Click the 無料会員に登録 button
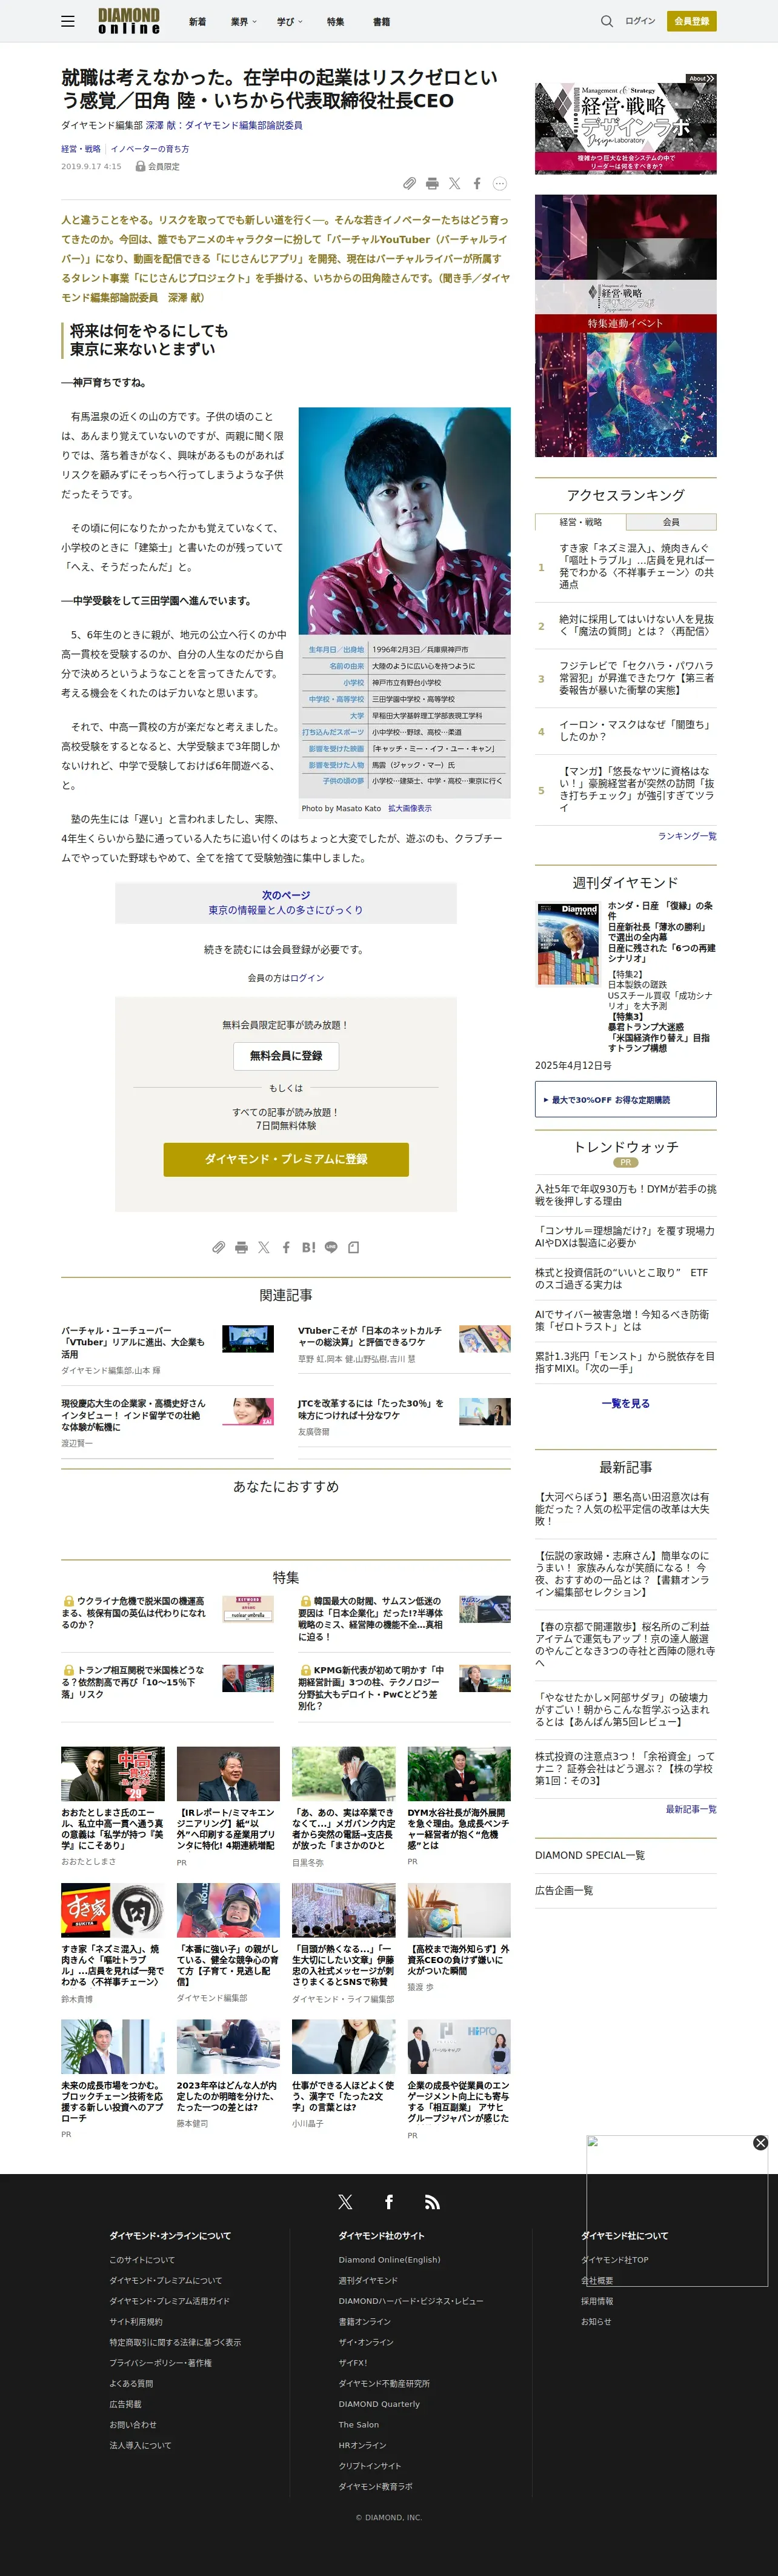The width and height of the screenshot is (778, 2576). pyautogui.click(x=286, y=1056)
